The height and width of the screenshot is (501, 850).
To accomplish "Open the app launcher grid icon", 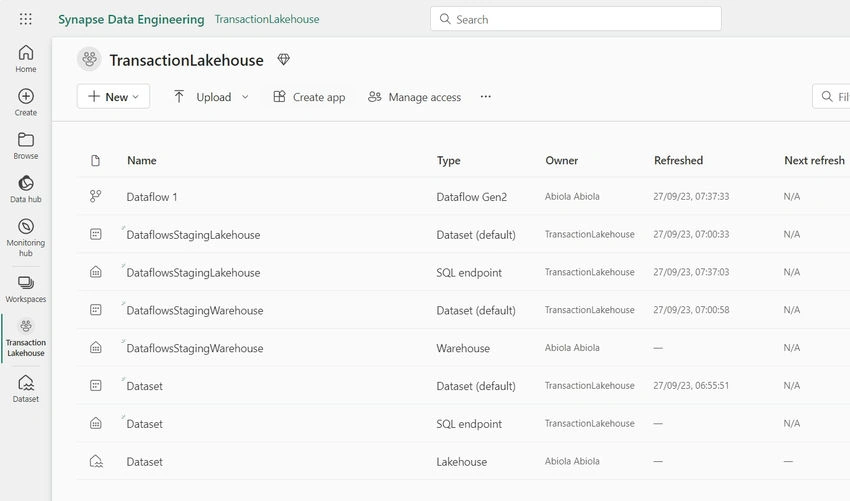I will pyautogui.click(x=25, y=20).
